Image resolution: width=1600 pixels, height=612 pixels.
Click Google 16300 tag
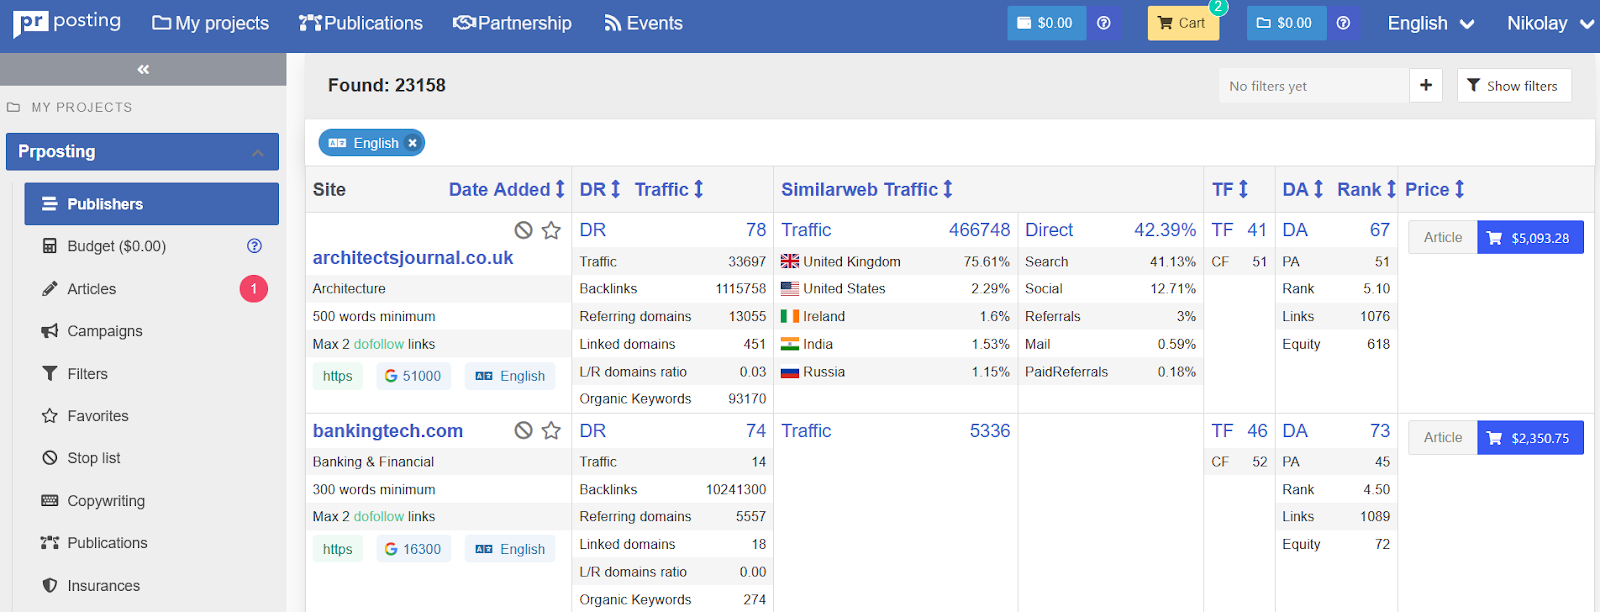(x=413, y=549)
